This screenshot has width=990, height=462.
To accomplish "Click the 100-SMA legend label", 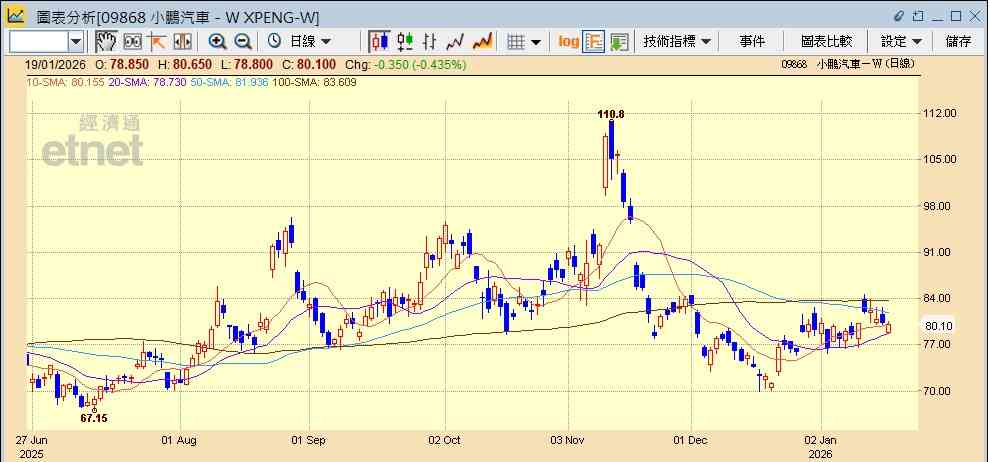I will (314, 82).
